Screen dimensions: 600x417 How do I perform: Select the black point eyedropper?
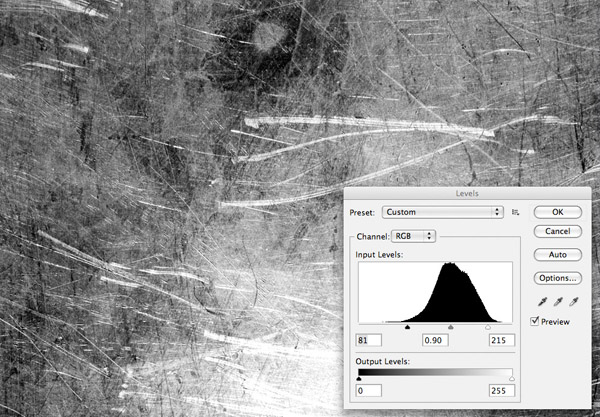coord(542,302)
